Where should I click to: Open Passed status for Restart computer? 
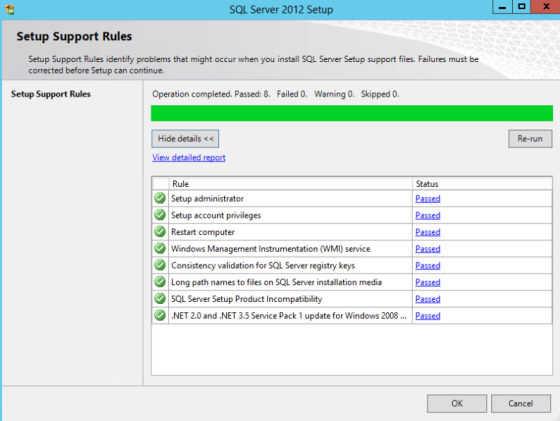tap(428, 232)
